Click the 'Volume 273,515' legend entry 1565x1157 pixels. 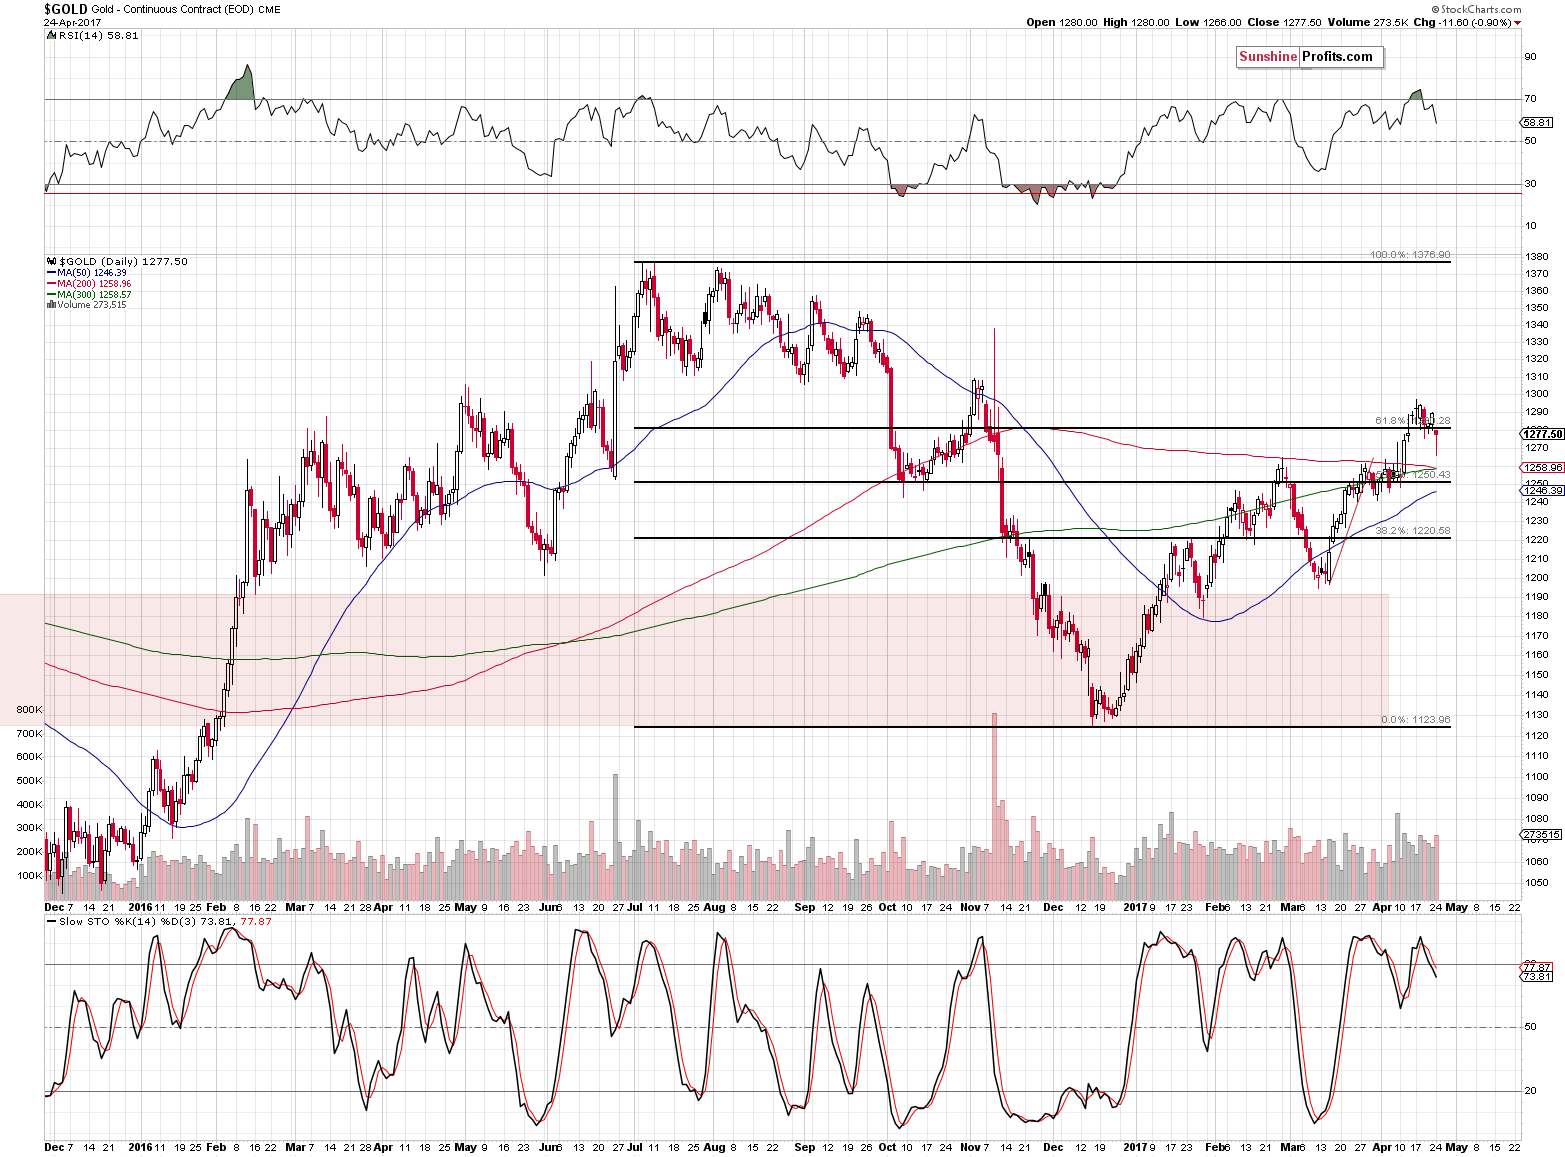tap(91, 305)
